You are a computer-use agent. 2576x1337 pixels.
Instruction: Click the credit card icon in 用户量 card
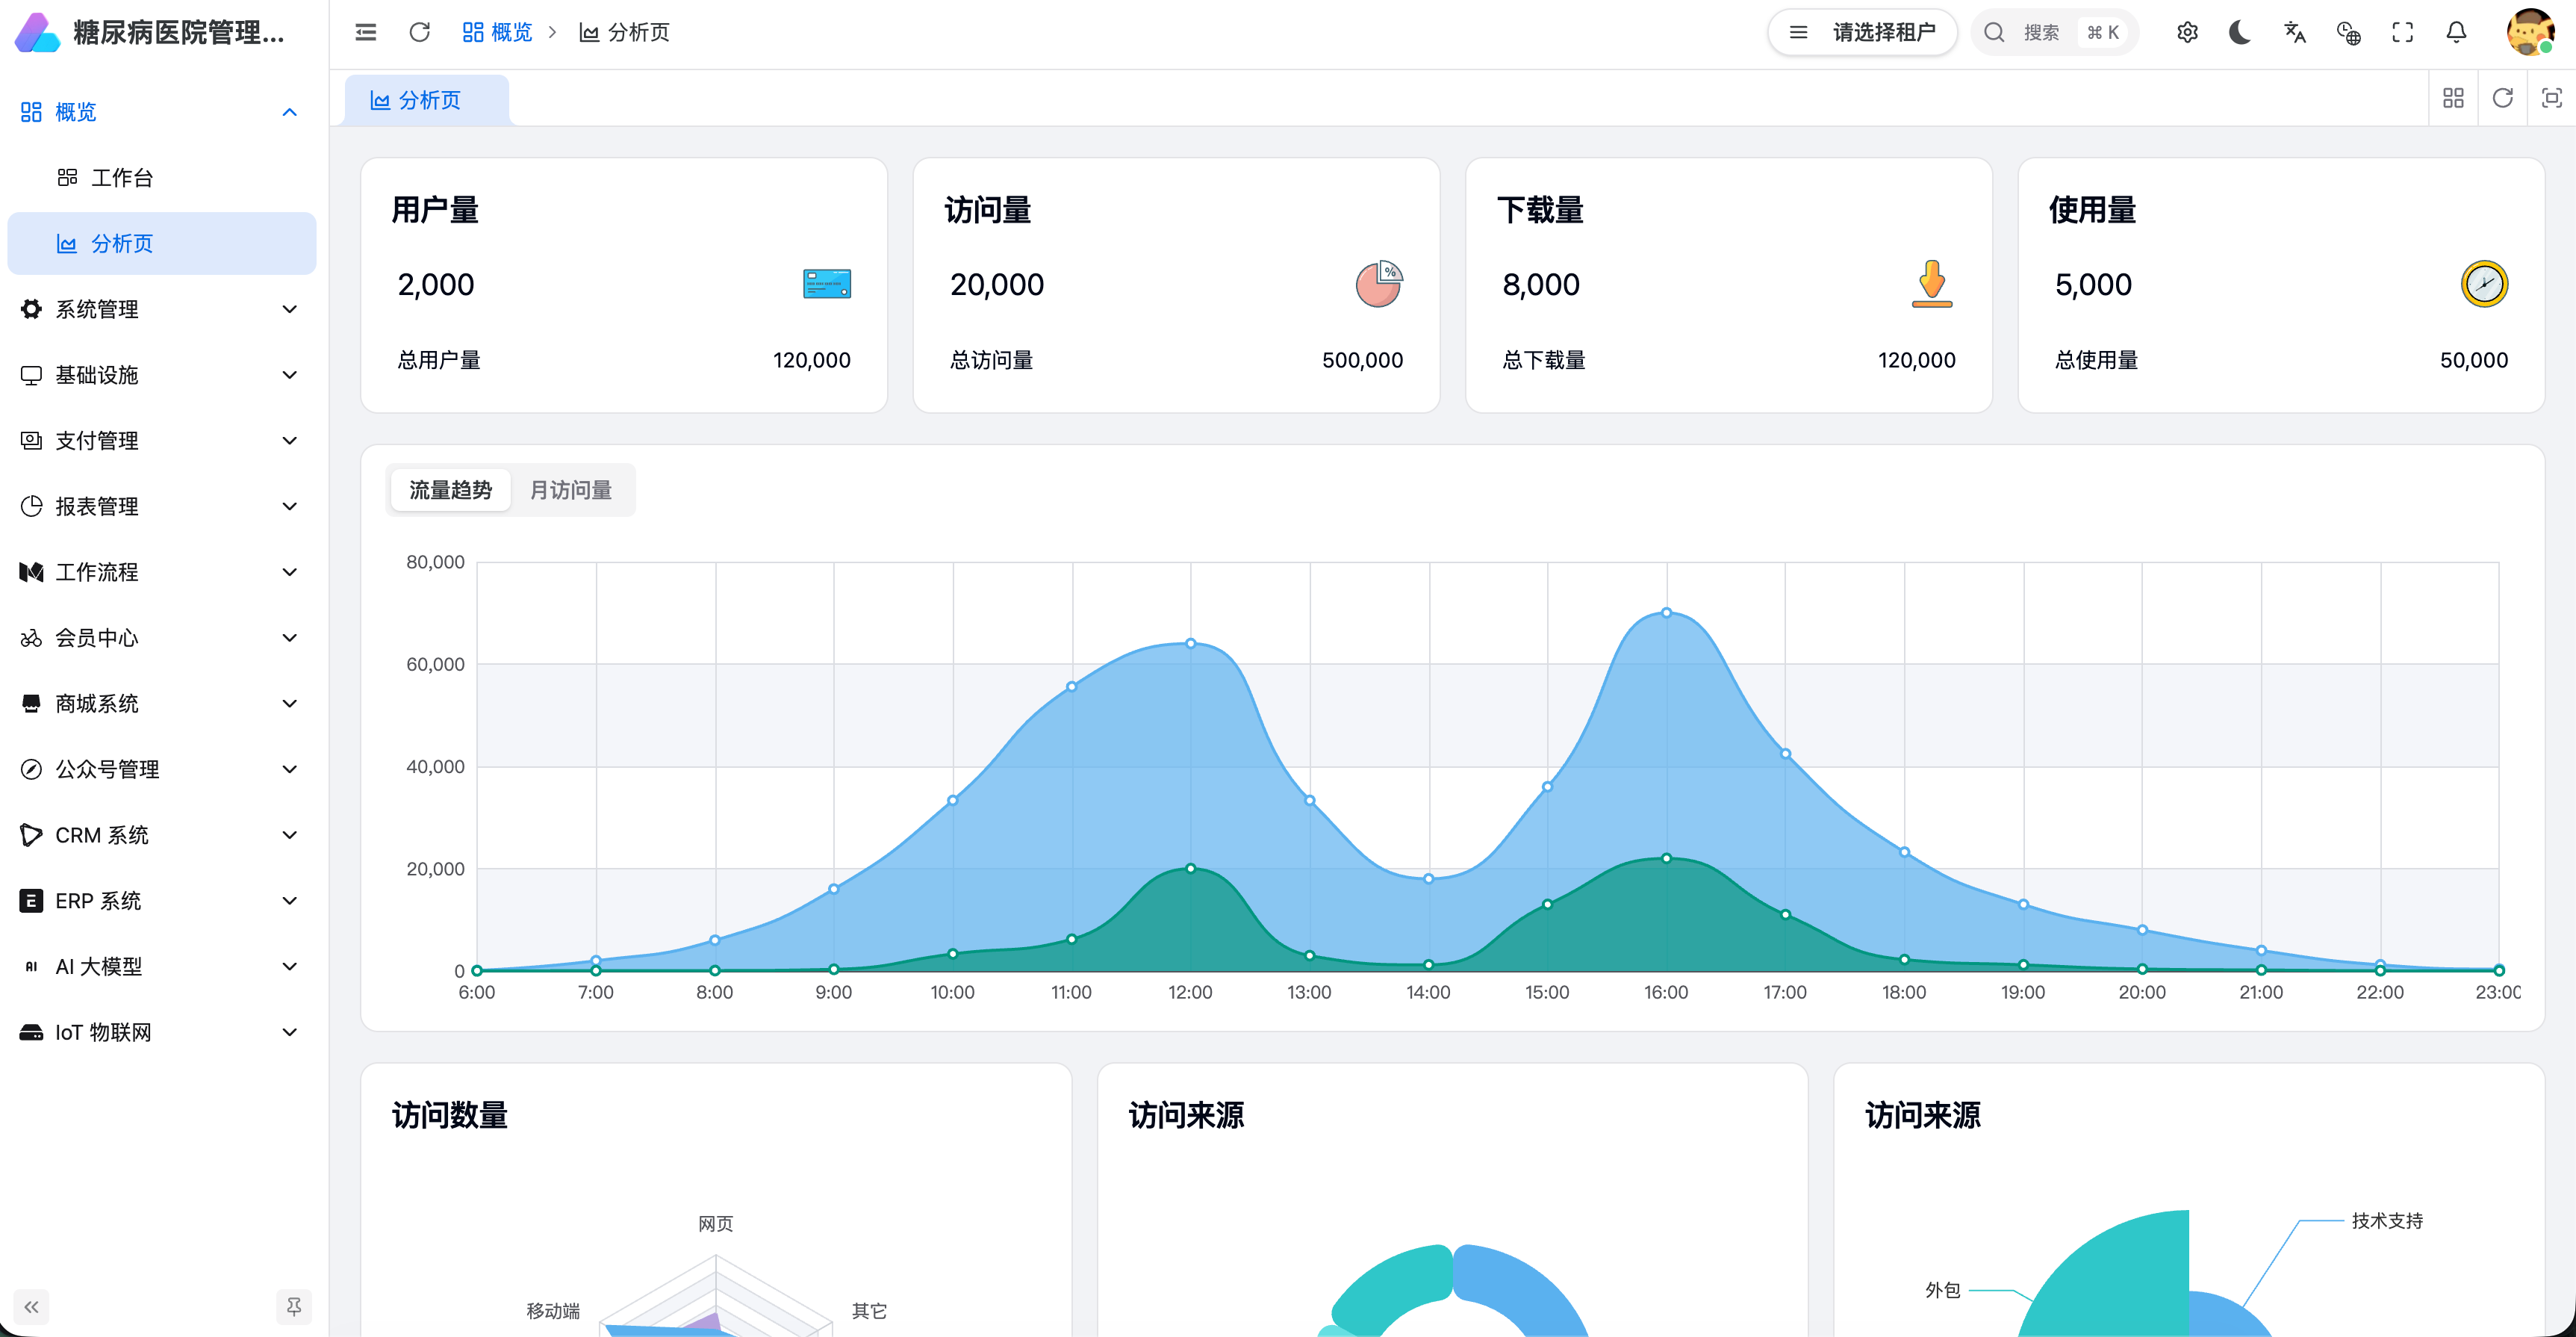827,284
